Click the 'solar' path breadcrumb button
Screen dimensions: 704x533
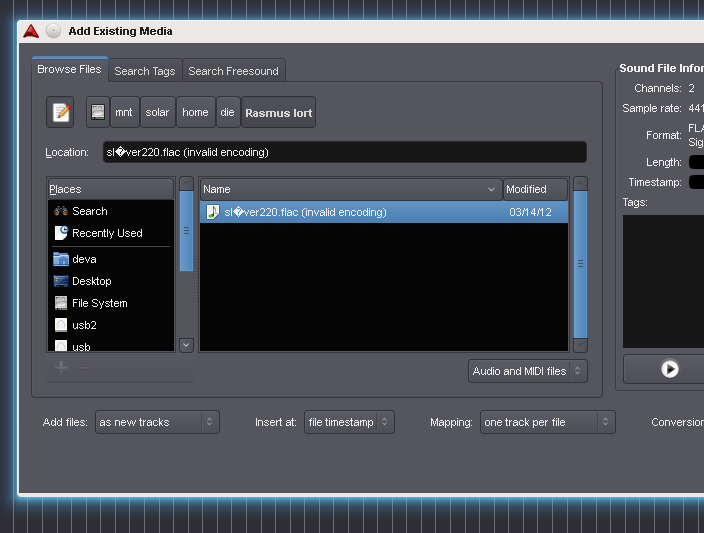coord(157,113)
